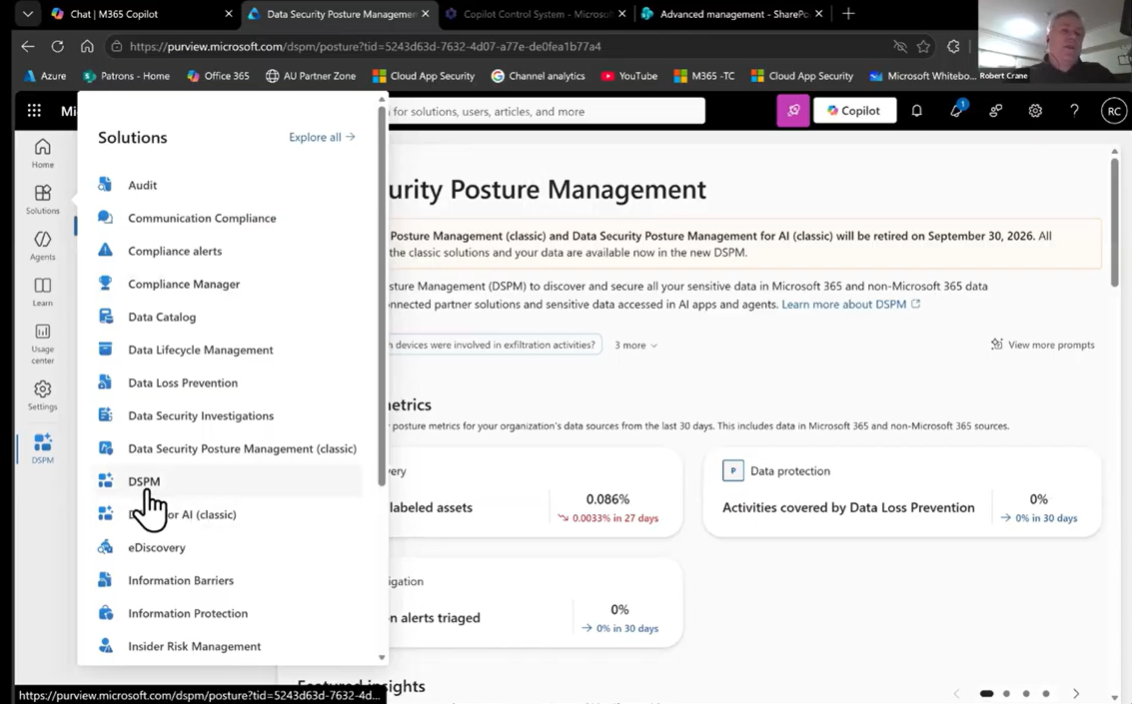The height and width of the screenshot is (704, 1132).
Task: Open Information Protection icon
Action: (x=105, y=613)
